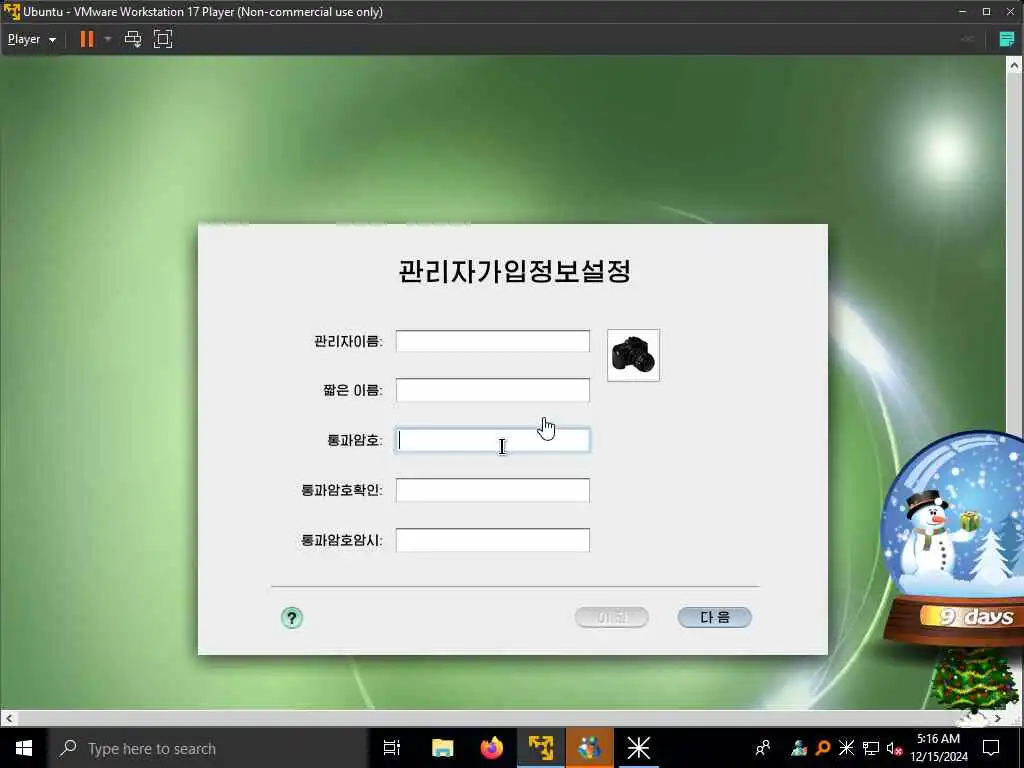Image resolution: width=1024 pixels, height=768 pixels.
Task: Click the snowflake tray icon
Action: tap(846, 748)
